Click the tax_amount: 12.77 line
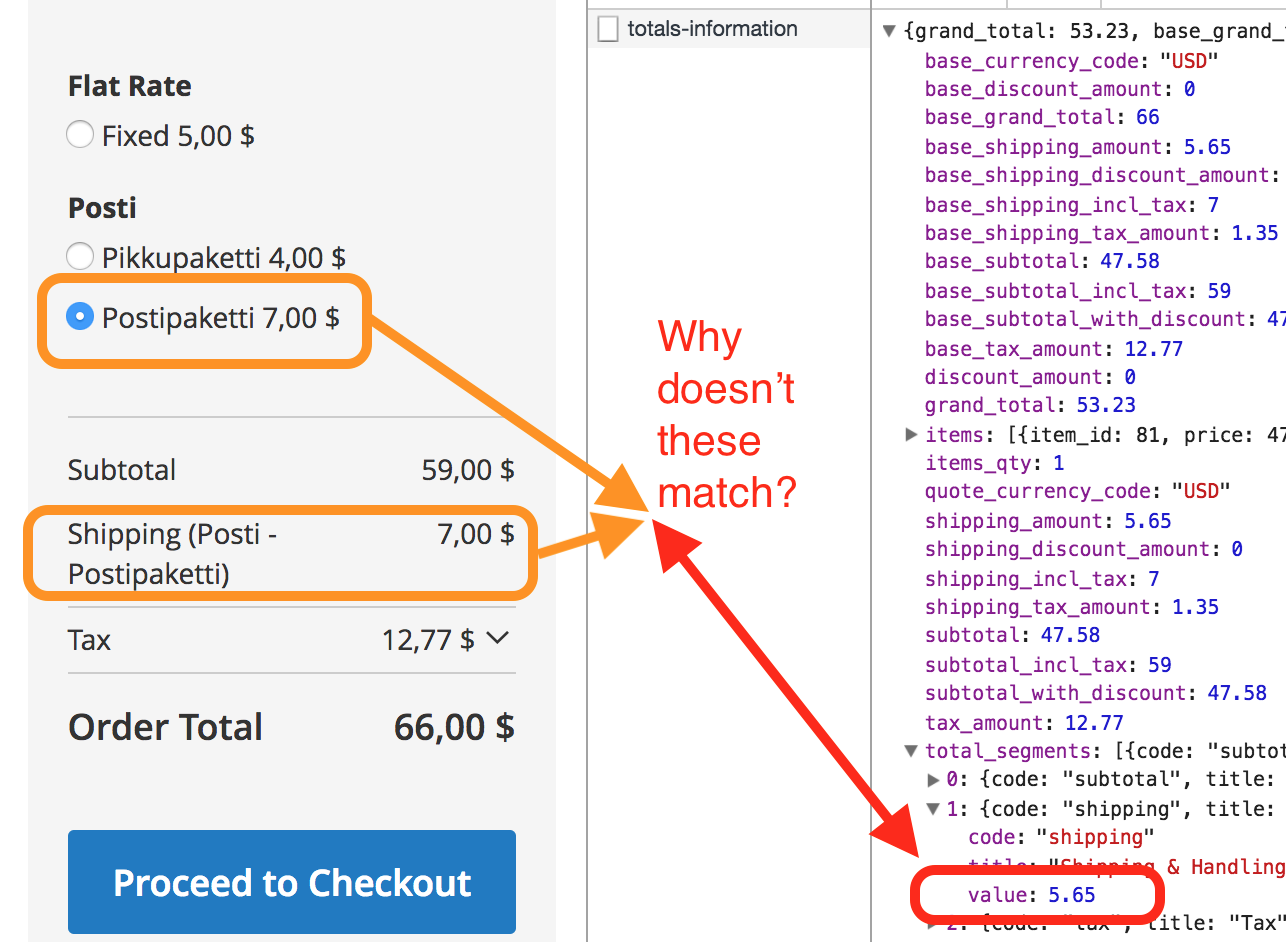The height and width of the screenshot is (942, 1286). pyautogui.click(x=1024, y=723)
